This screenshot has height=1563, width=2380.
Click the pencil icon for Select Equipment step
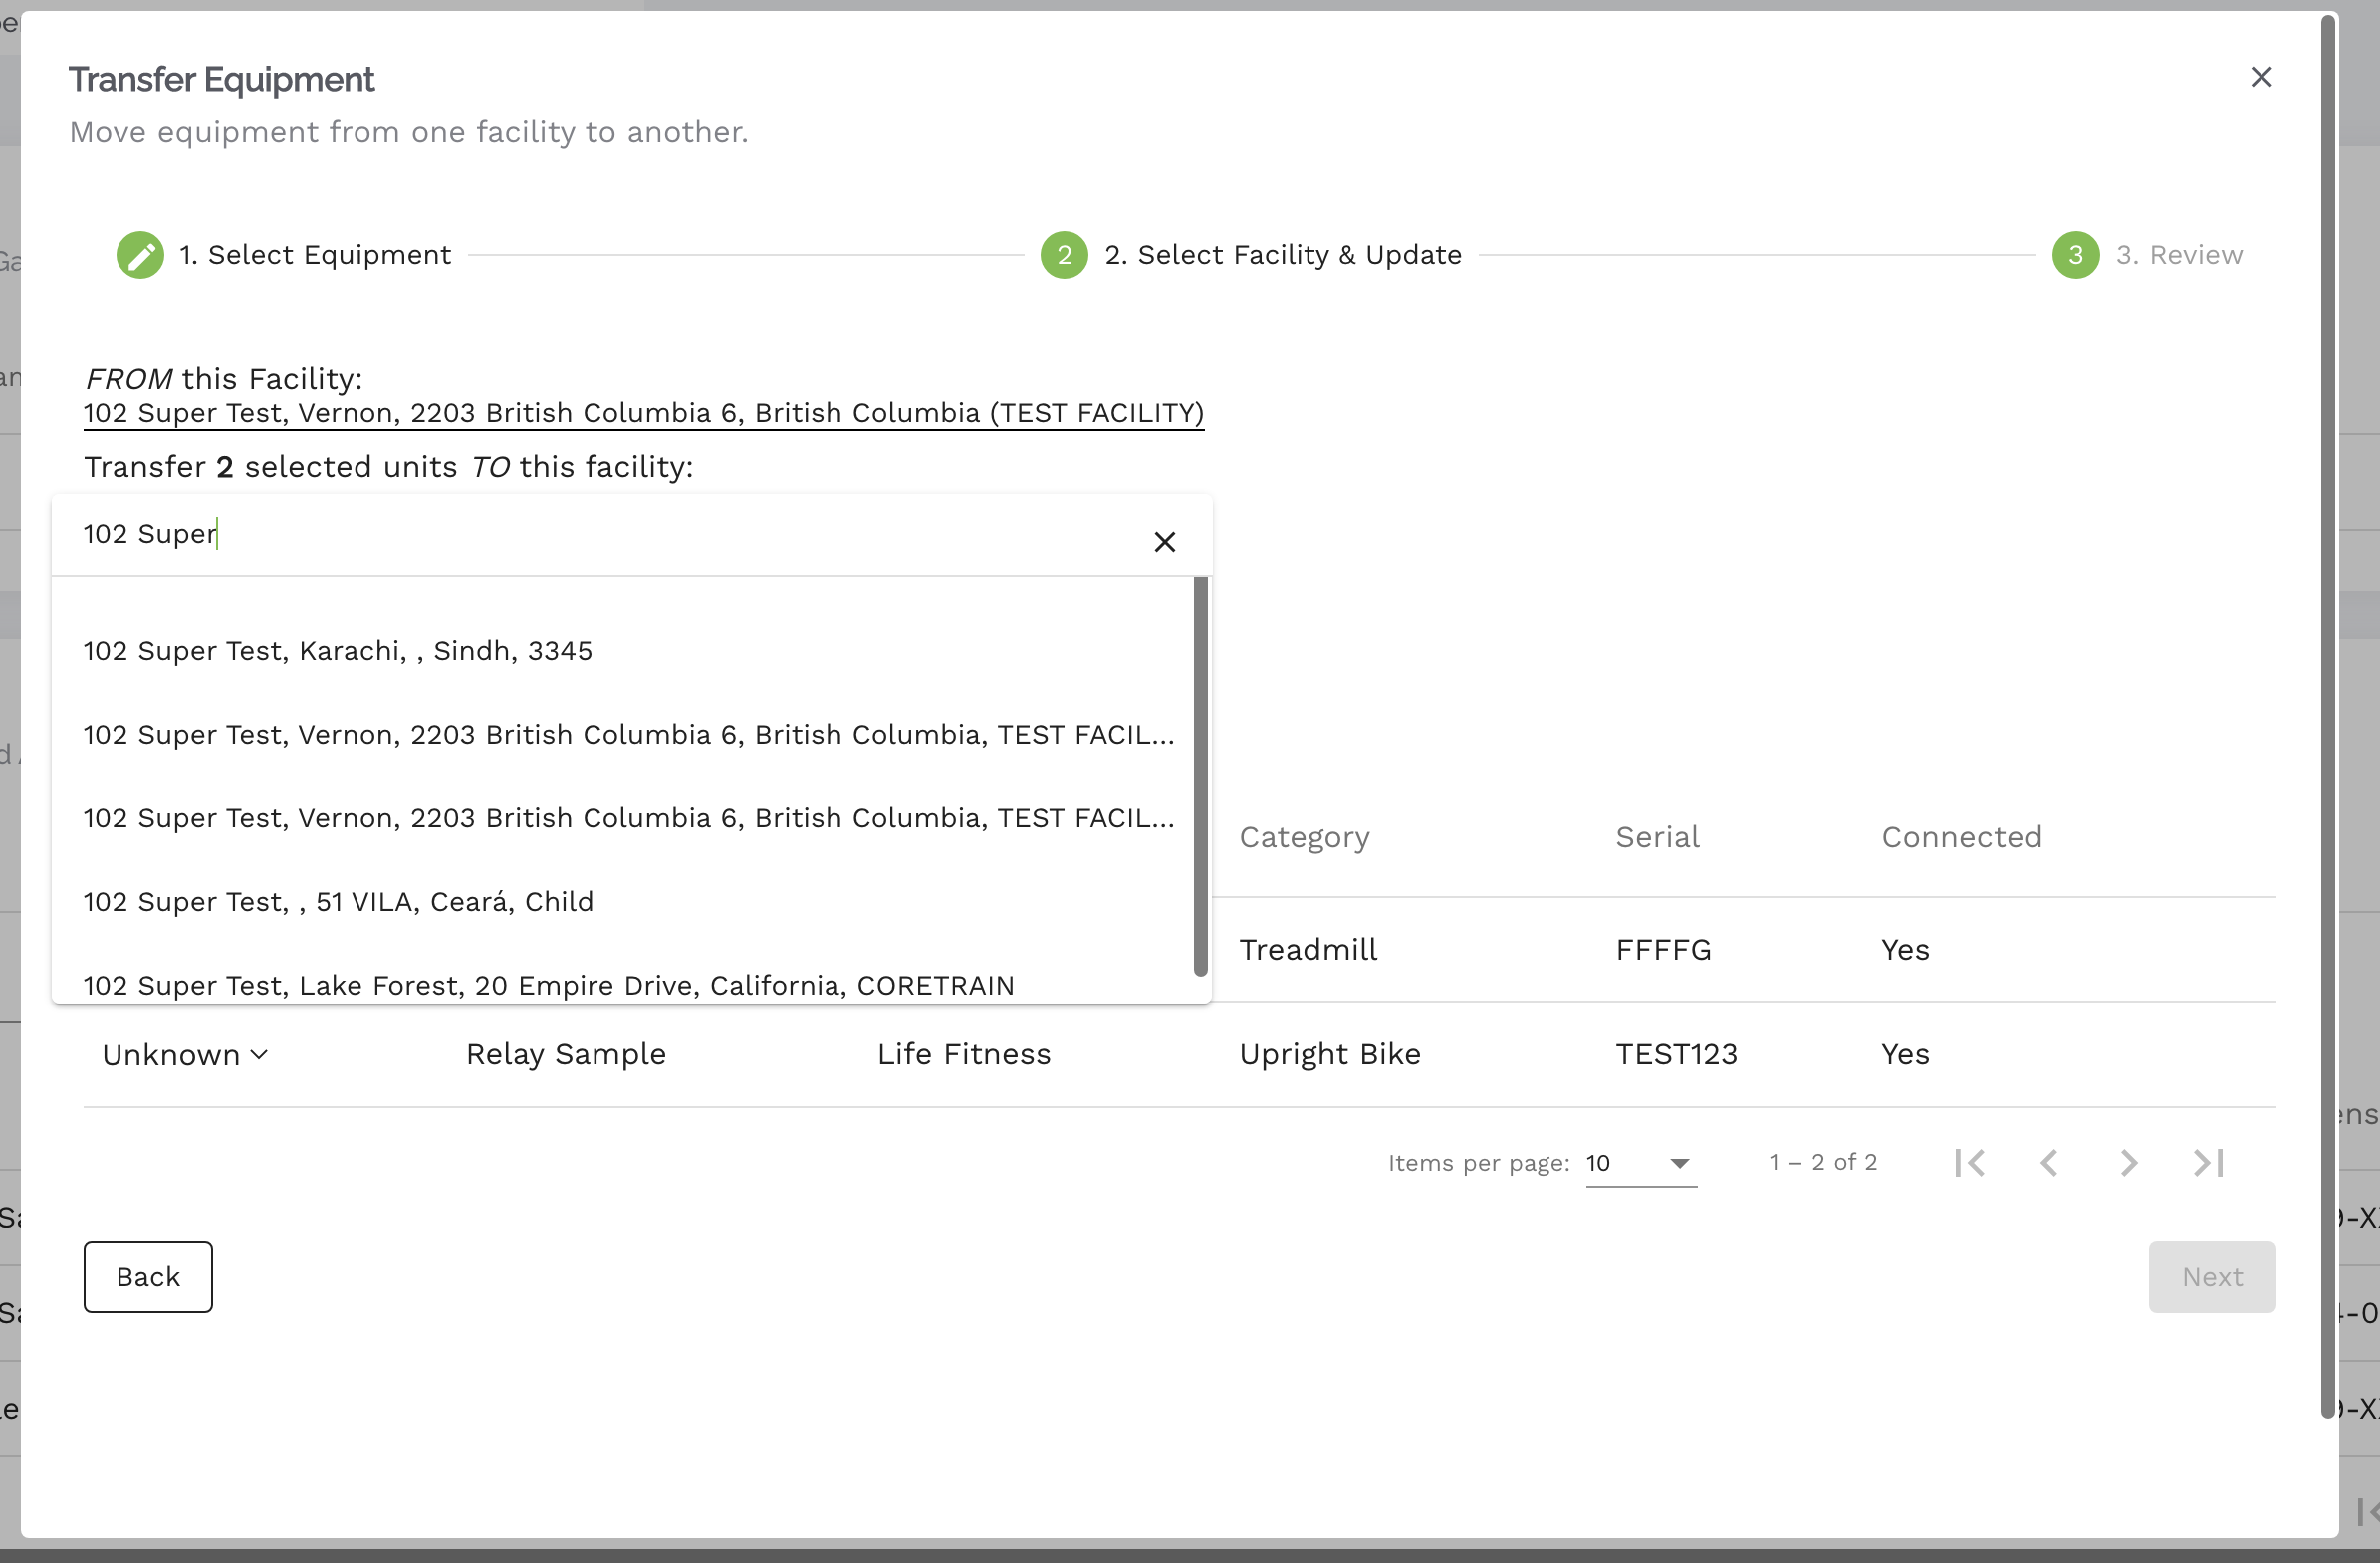[x=140, y=255]
